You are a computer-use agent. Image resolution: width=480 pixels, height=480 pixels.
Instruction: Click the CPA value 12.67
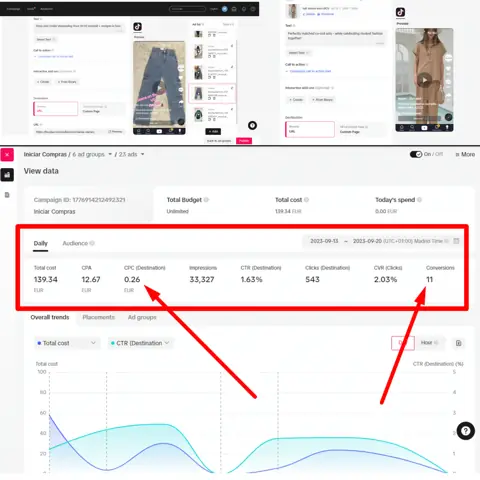click(91, 279)
